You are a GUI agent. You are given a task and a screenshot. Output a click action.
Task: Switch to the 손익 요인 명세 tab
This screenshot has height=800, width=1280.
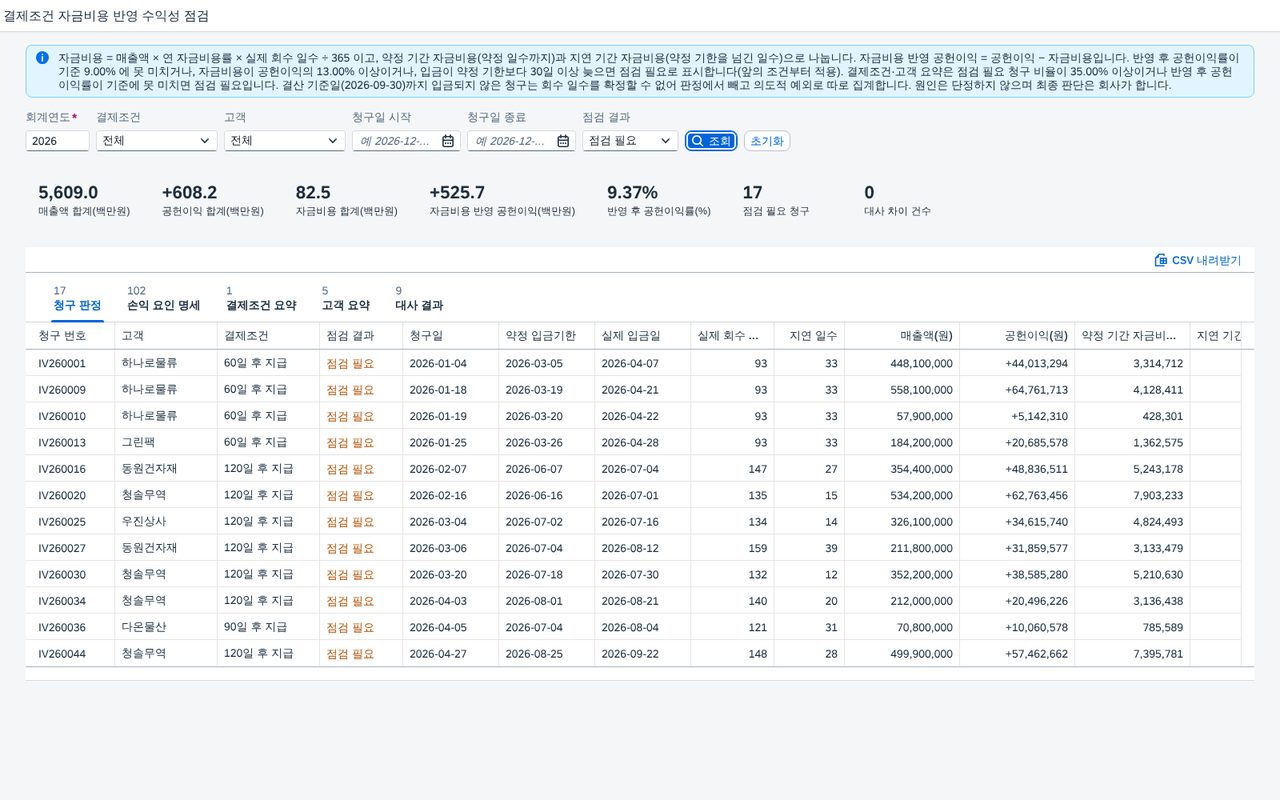coord(164,298)
